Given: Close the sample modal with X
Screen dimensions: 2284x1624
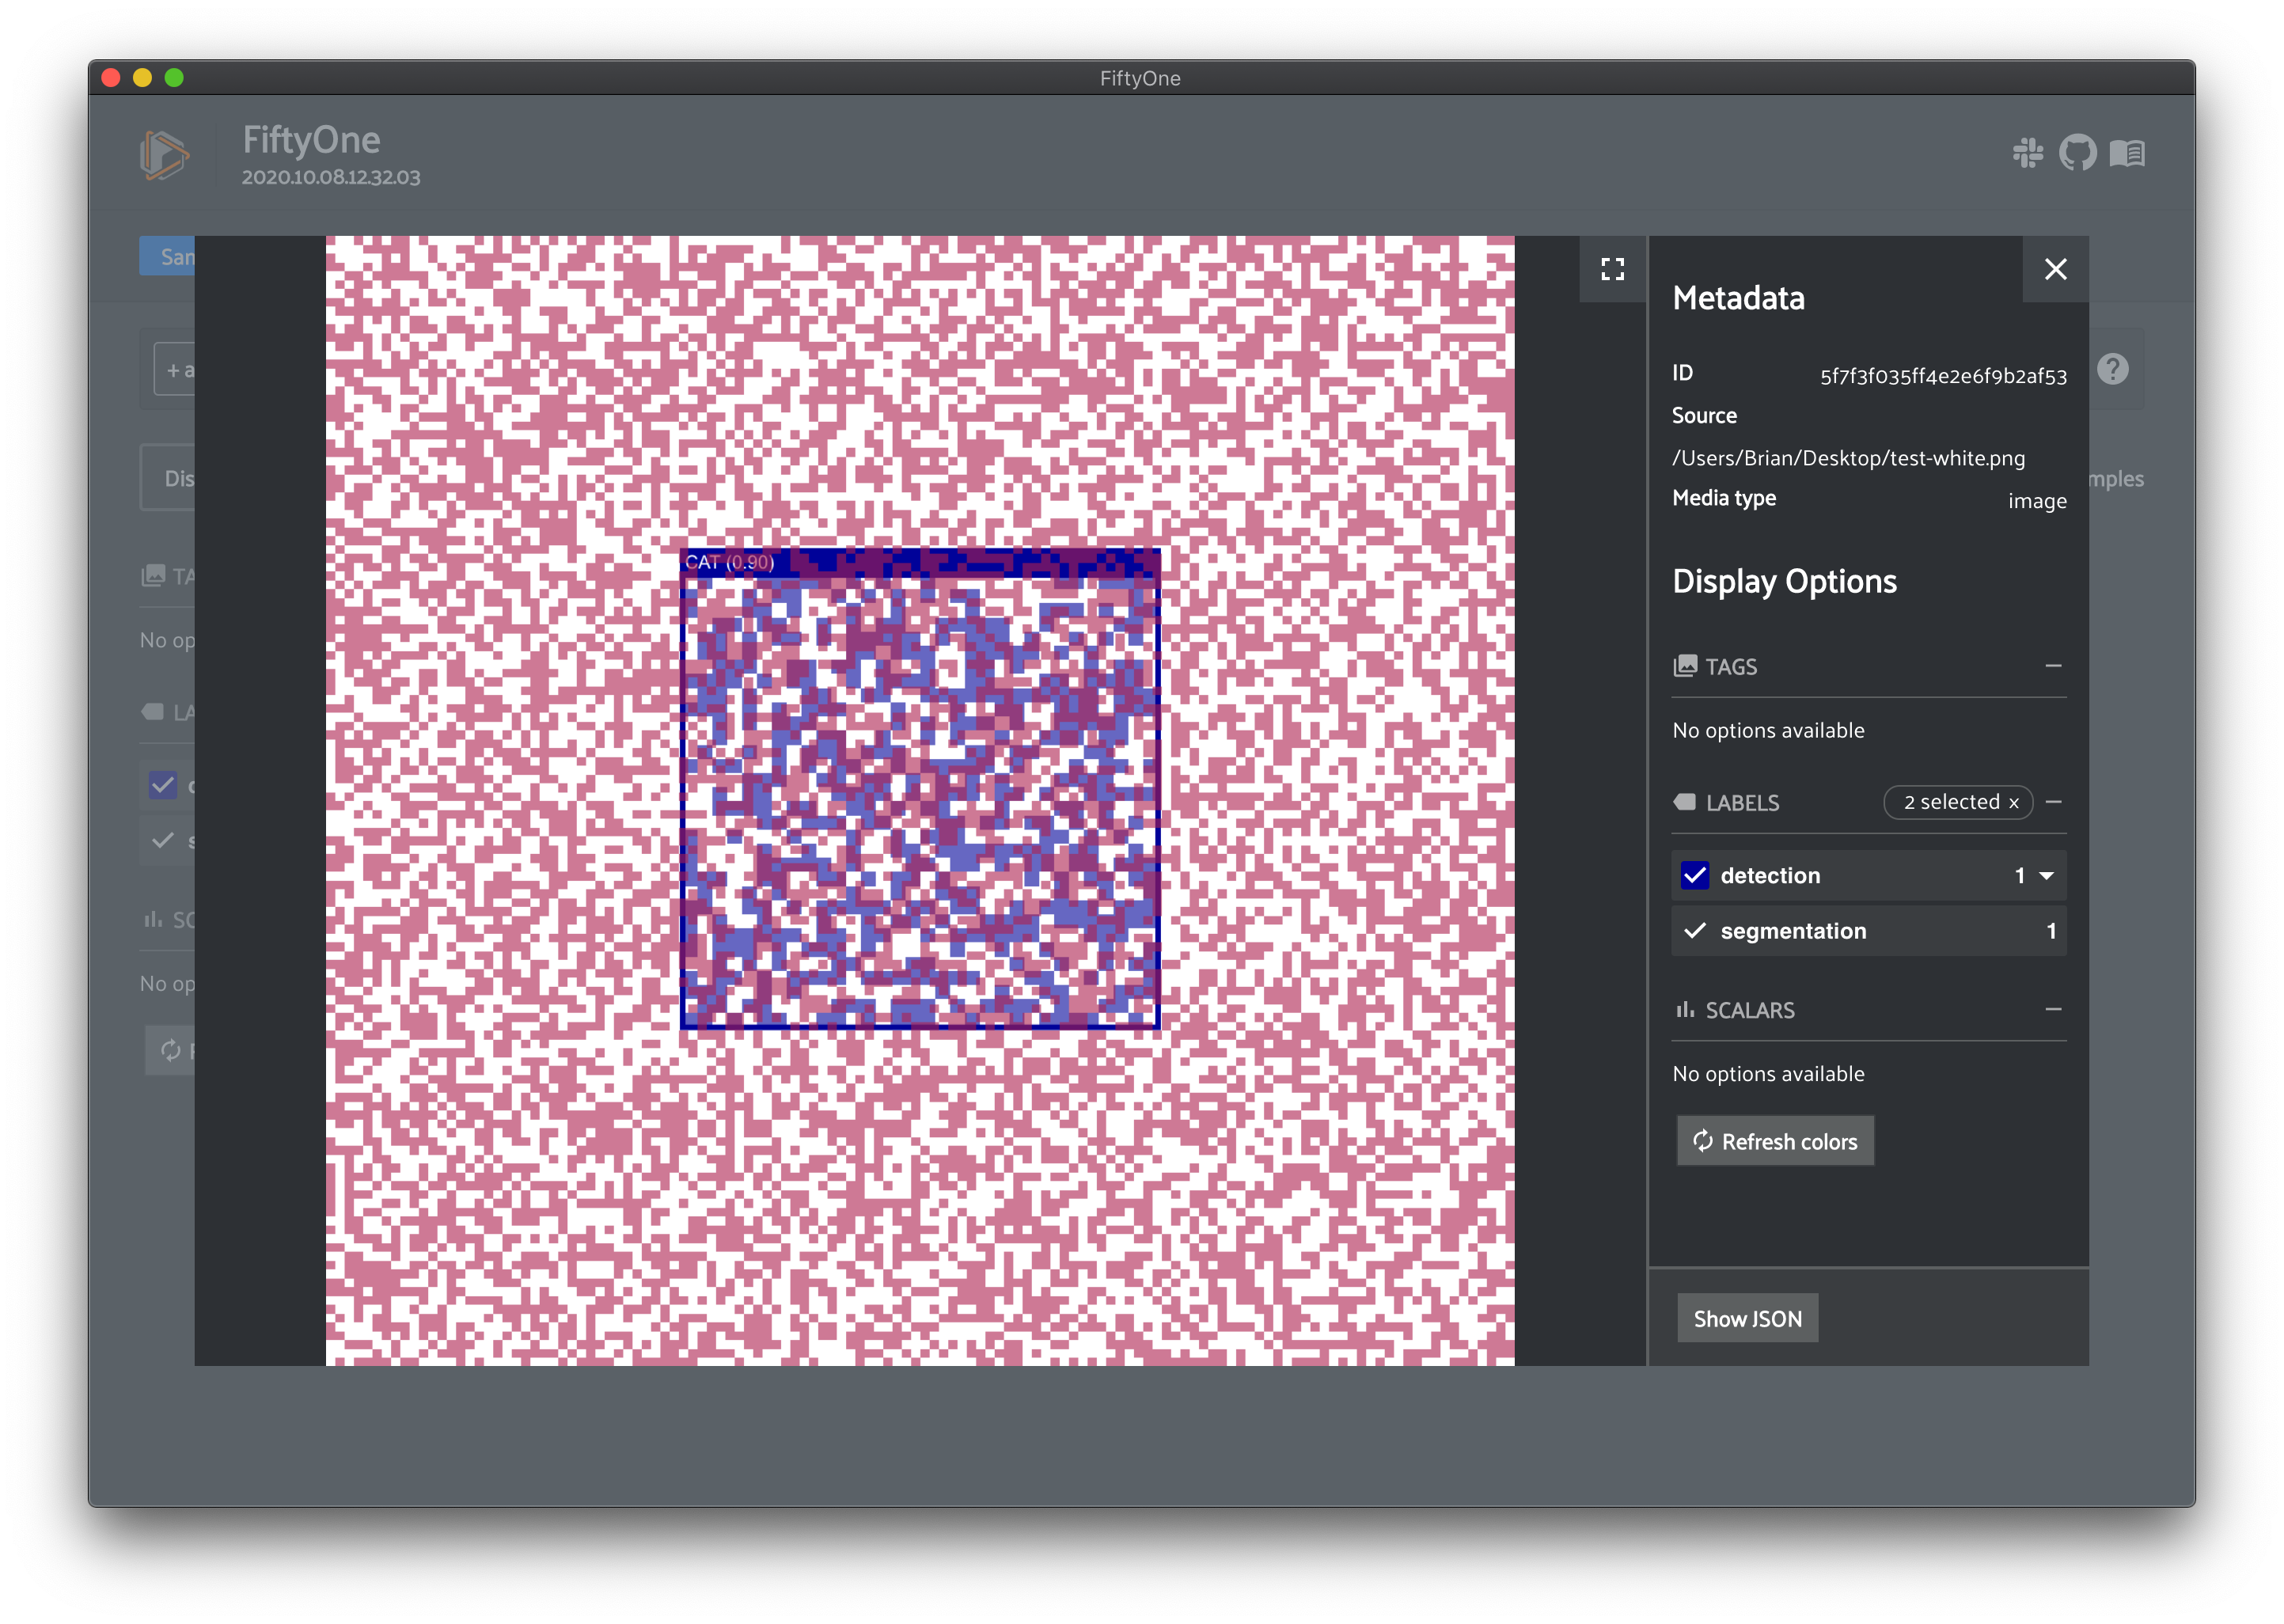Looking at the screenshot, I should (x=2055, y=269).
